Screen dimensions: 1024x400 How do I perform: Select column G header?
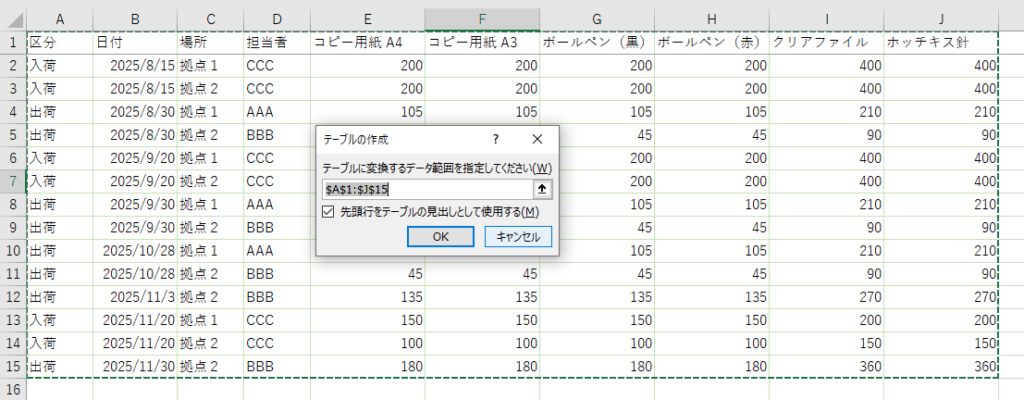[x=597, y=20]
